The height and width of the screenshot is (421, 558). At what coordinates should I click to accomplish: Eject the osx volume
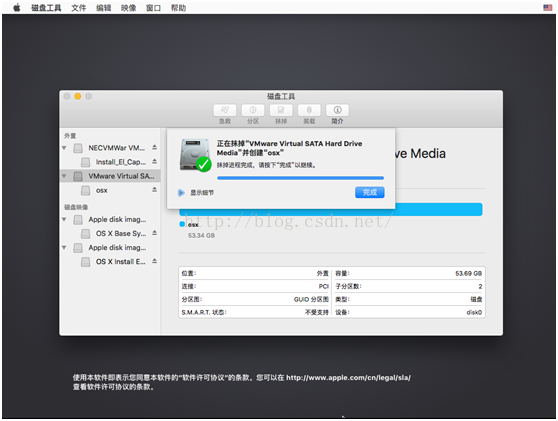click(154, 189)
